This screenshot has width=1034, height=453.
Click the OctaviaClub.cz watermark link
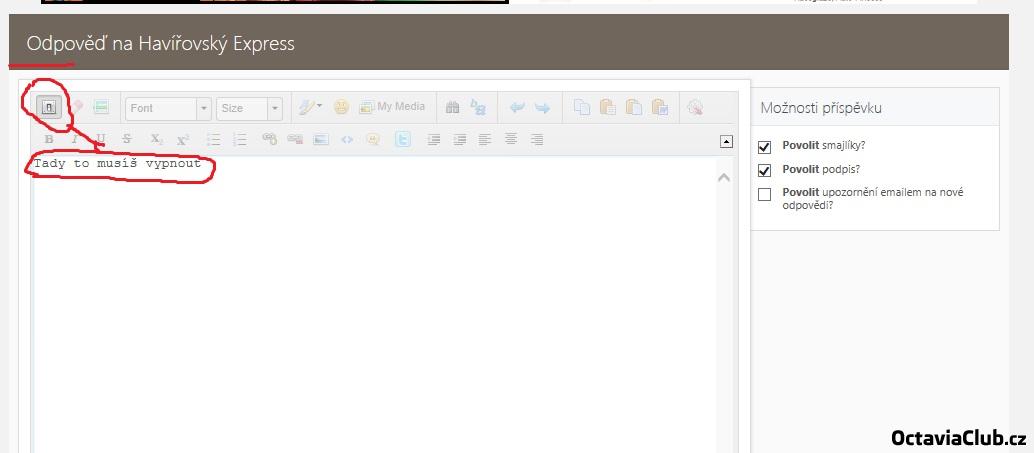[x=958, y=438]
